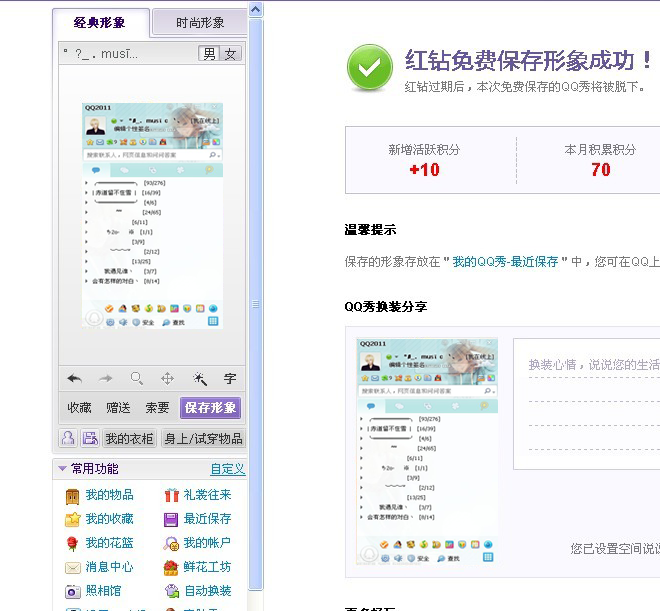
Task: Click the 自定义 link
Action: [x=227, y=469]
